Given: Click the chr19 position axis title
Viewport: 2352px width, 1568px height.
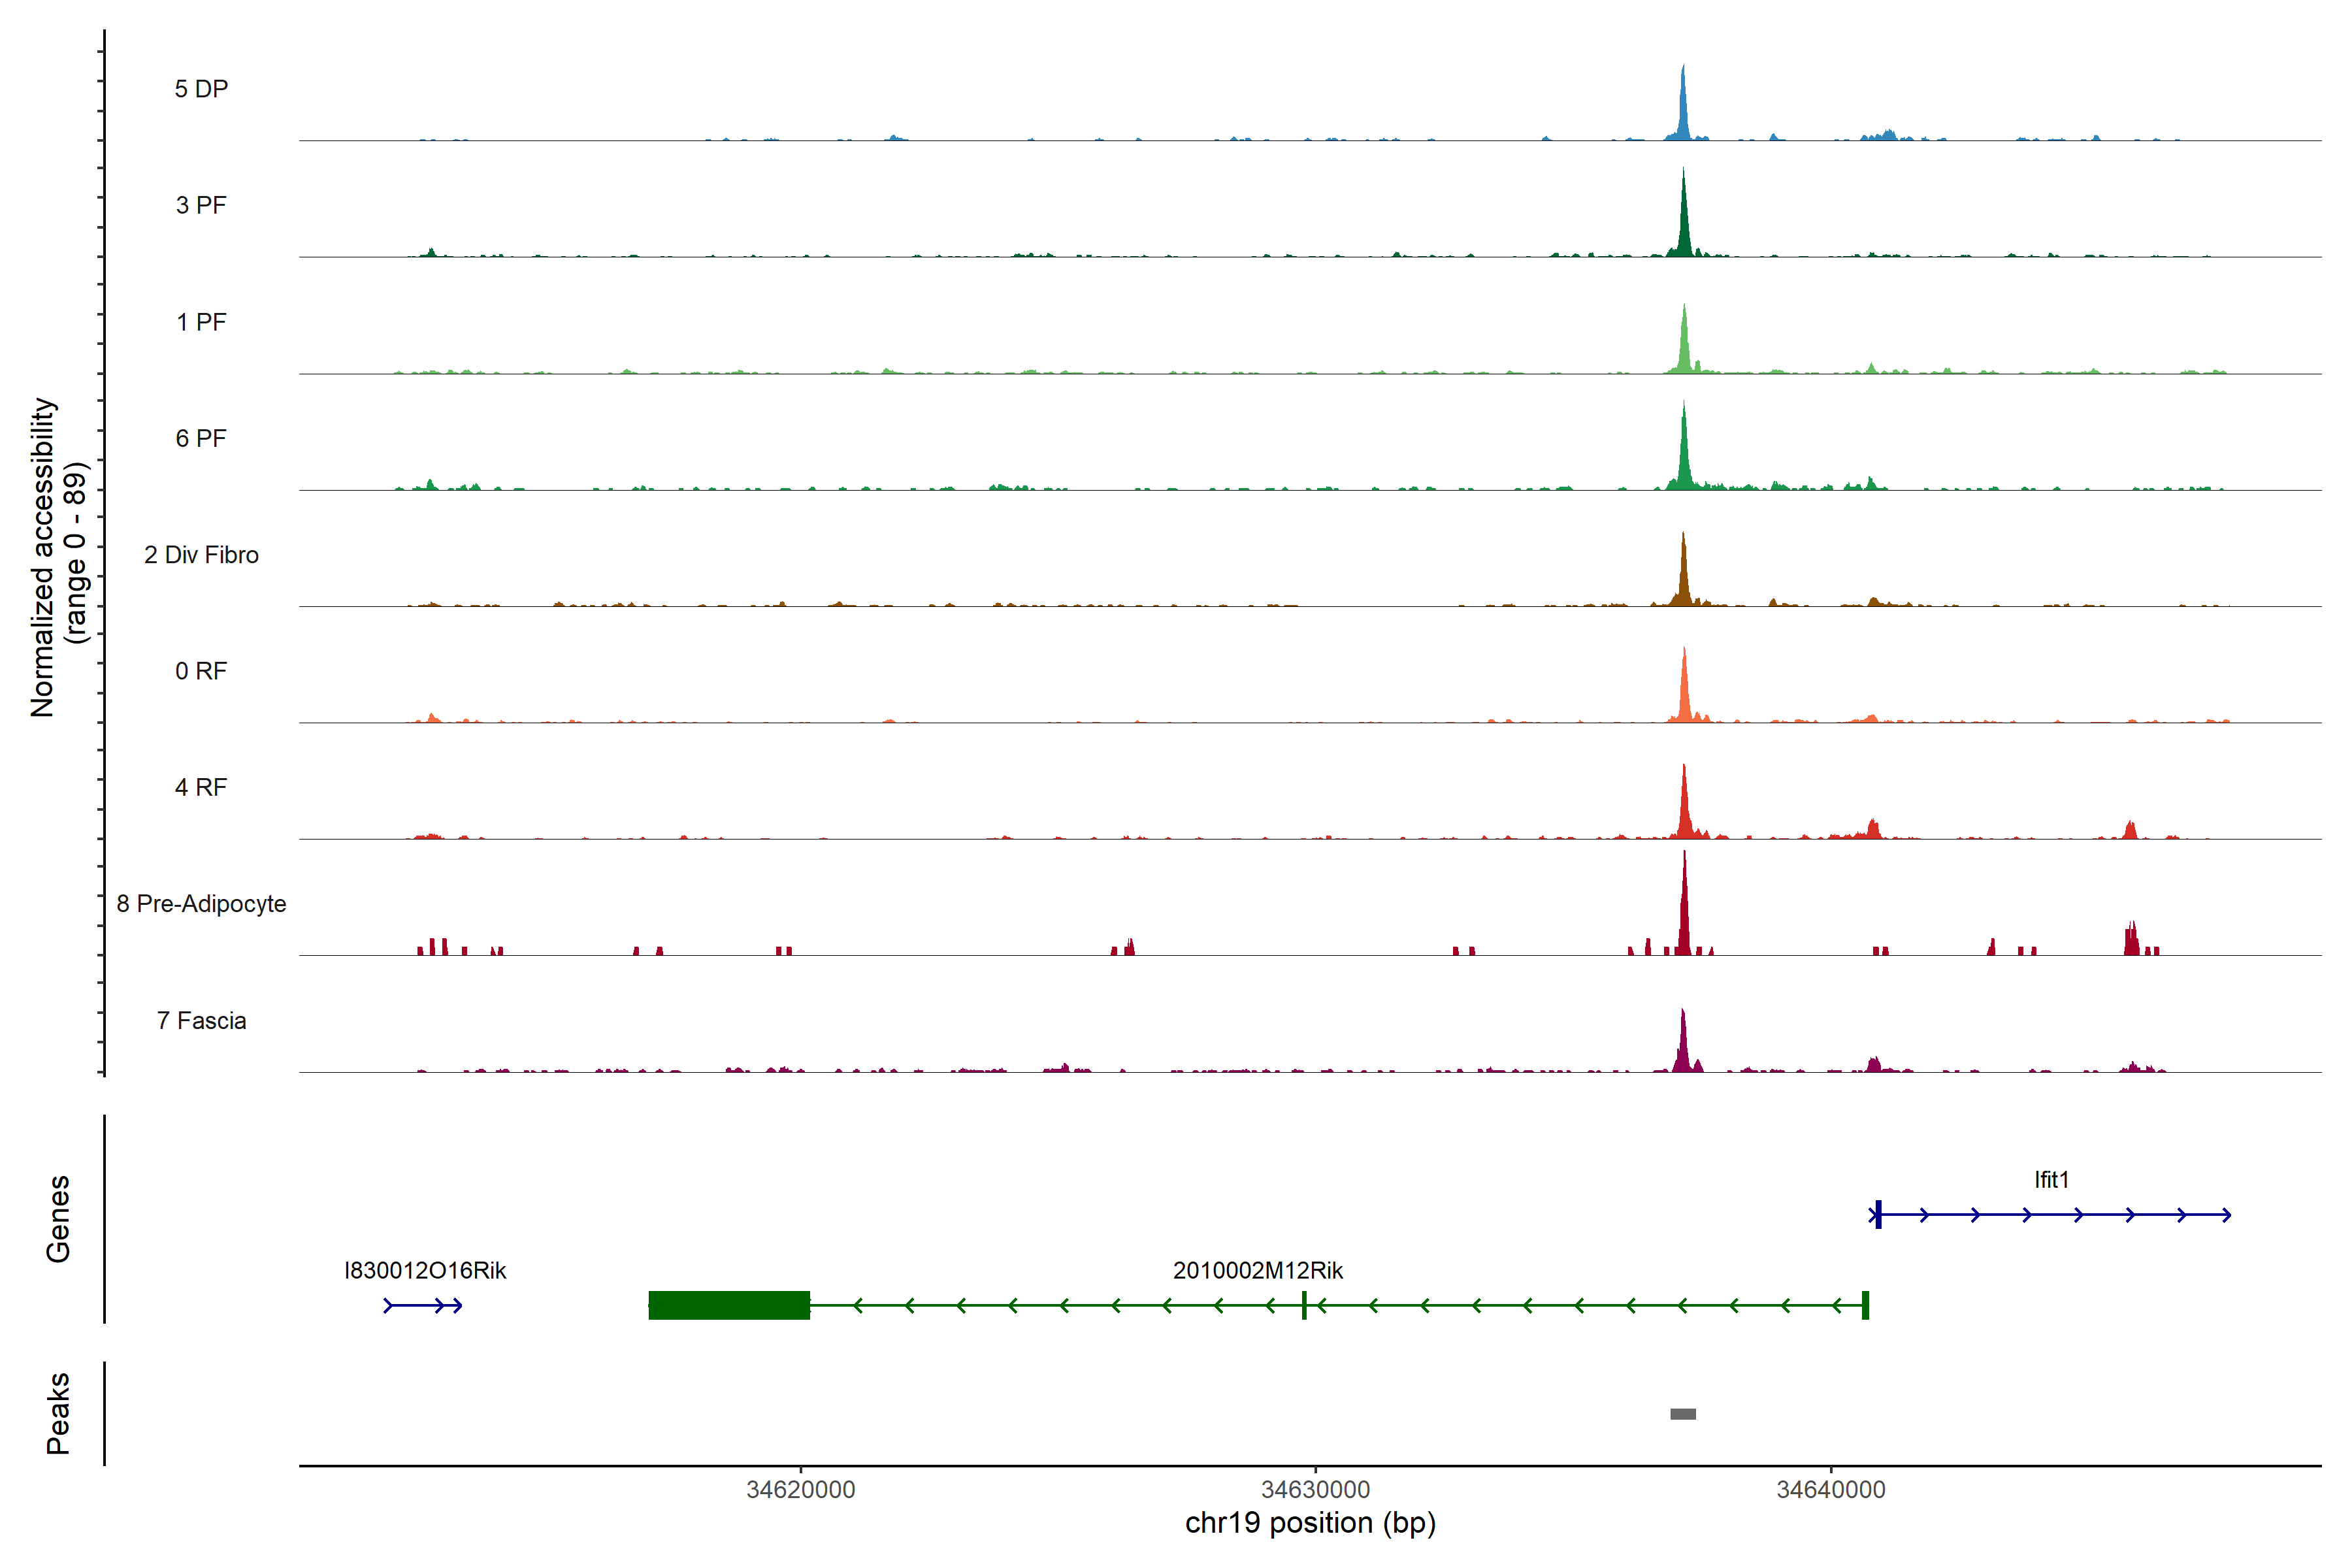Looking at the screenshot, I should tap(1310, 1523).
